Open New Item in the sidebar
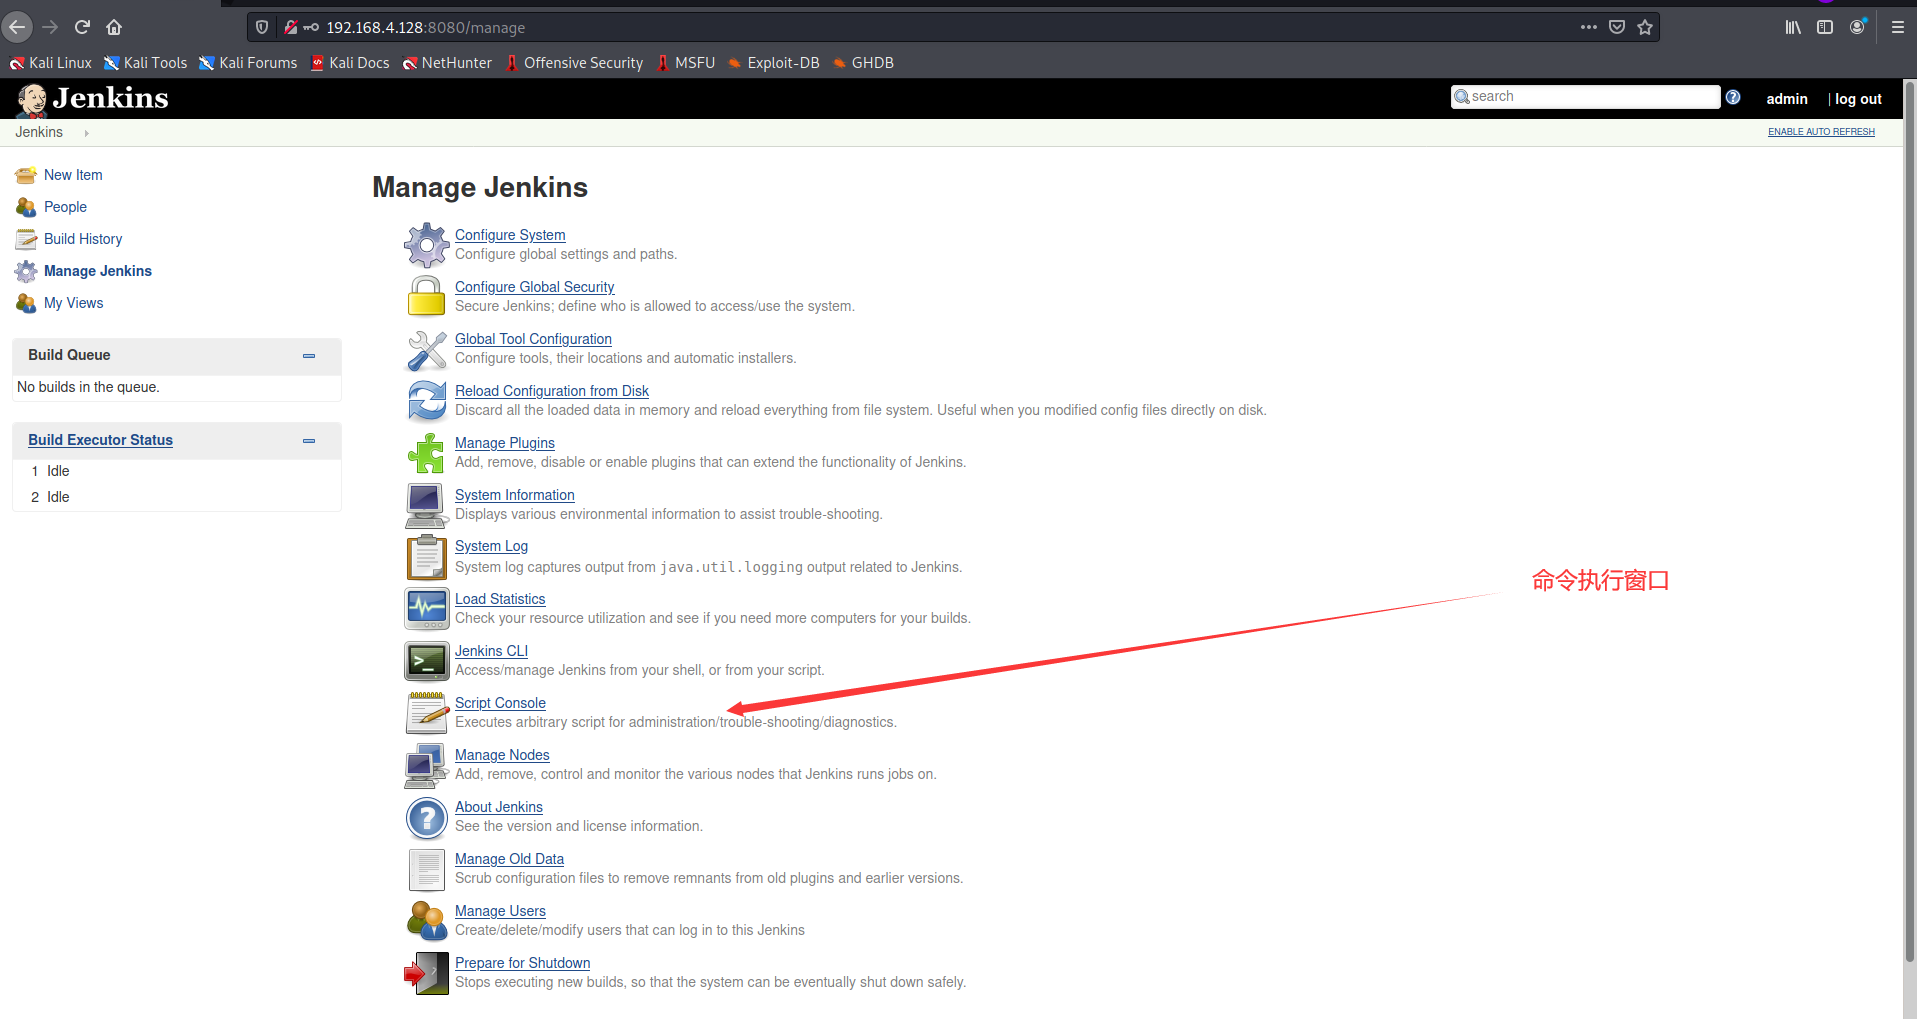 point(73,175)
